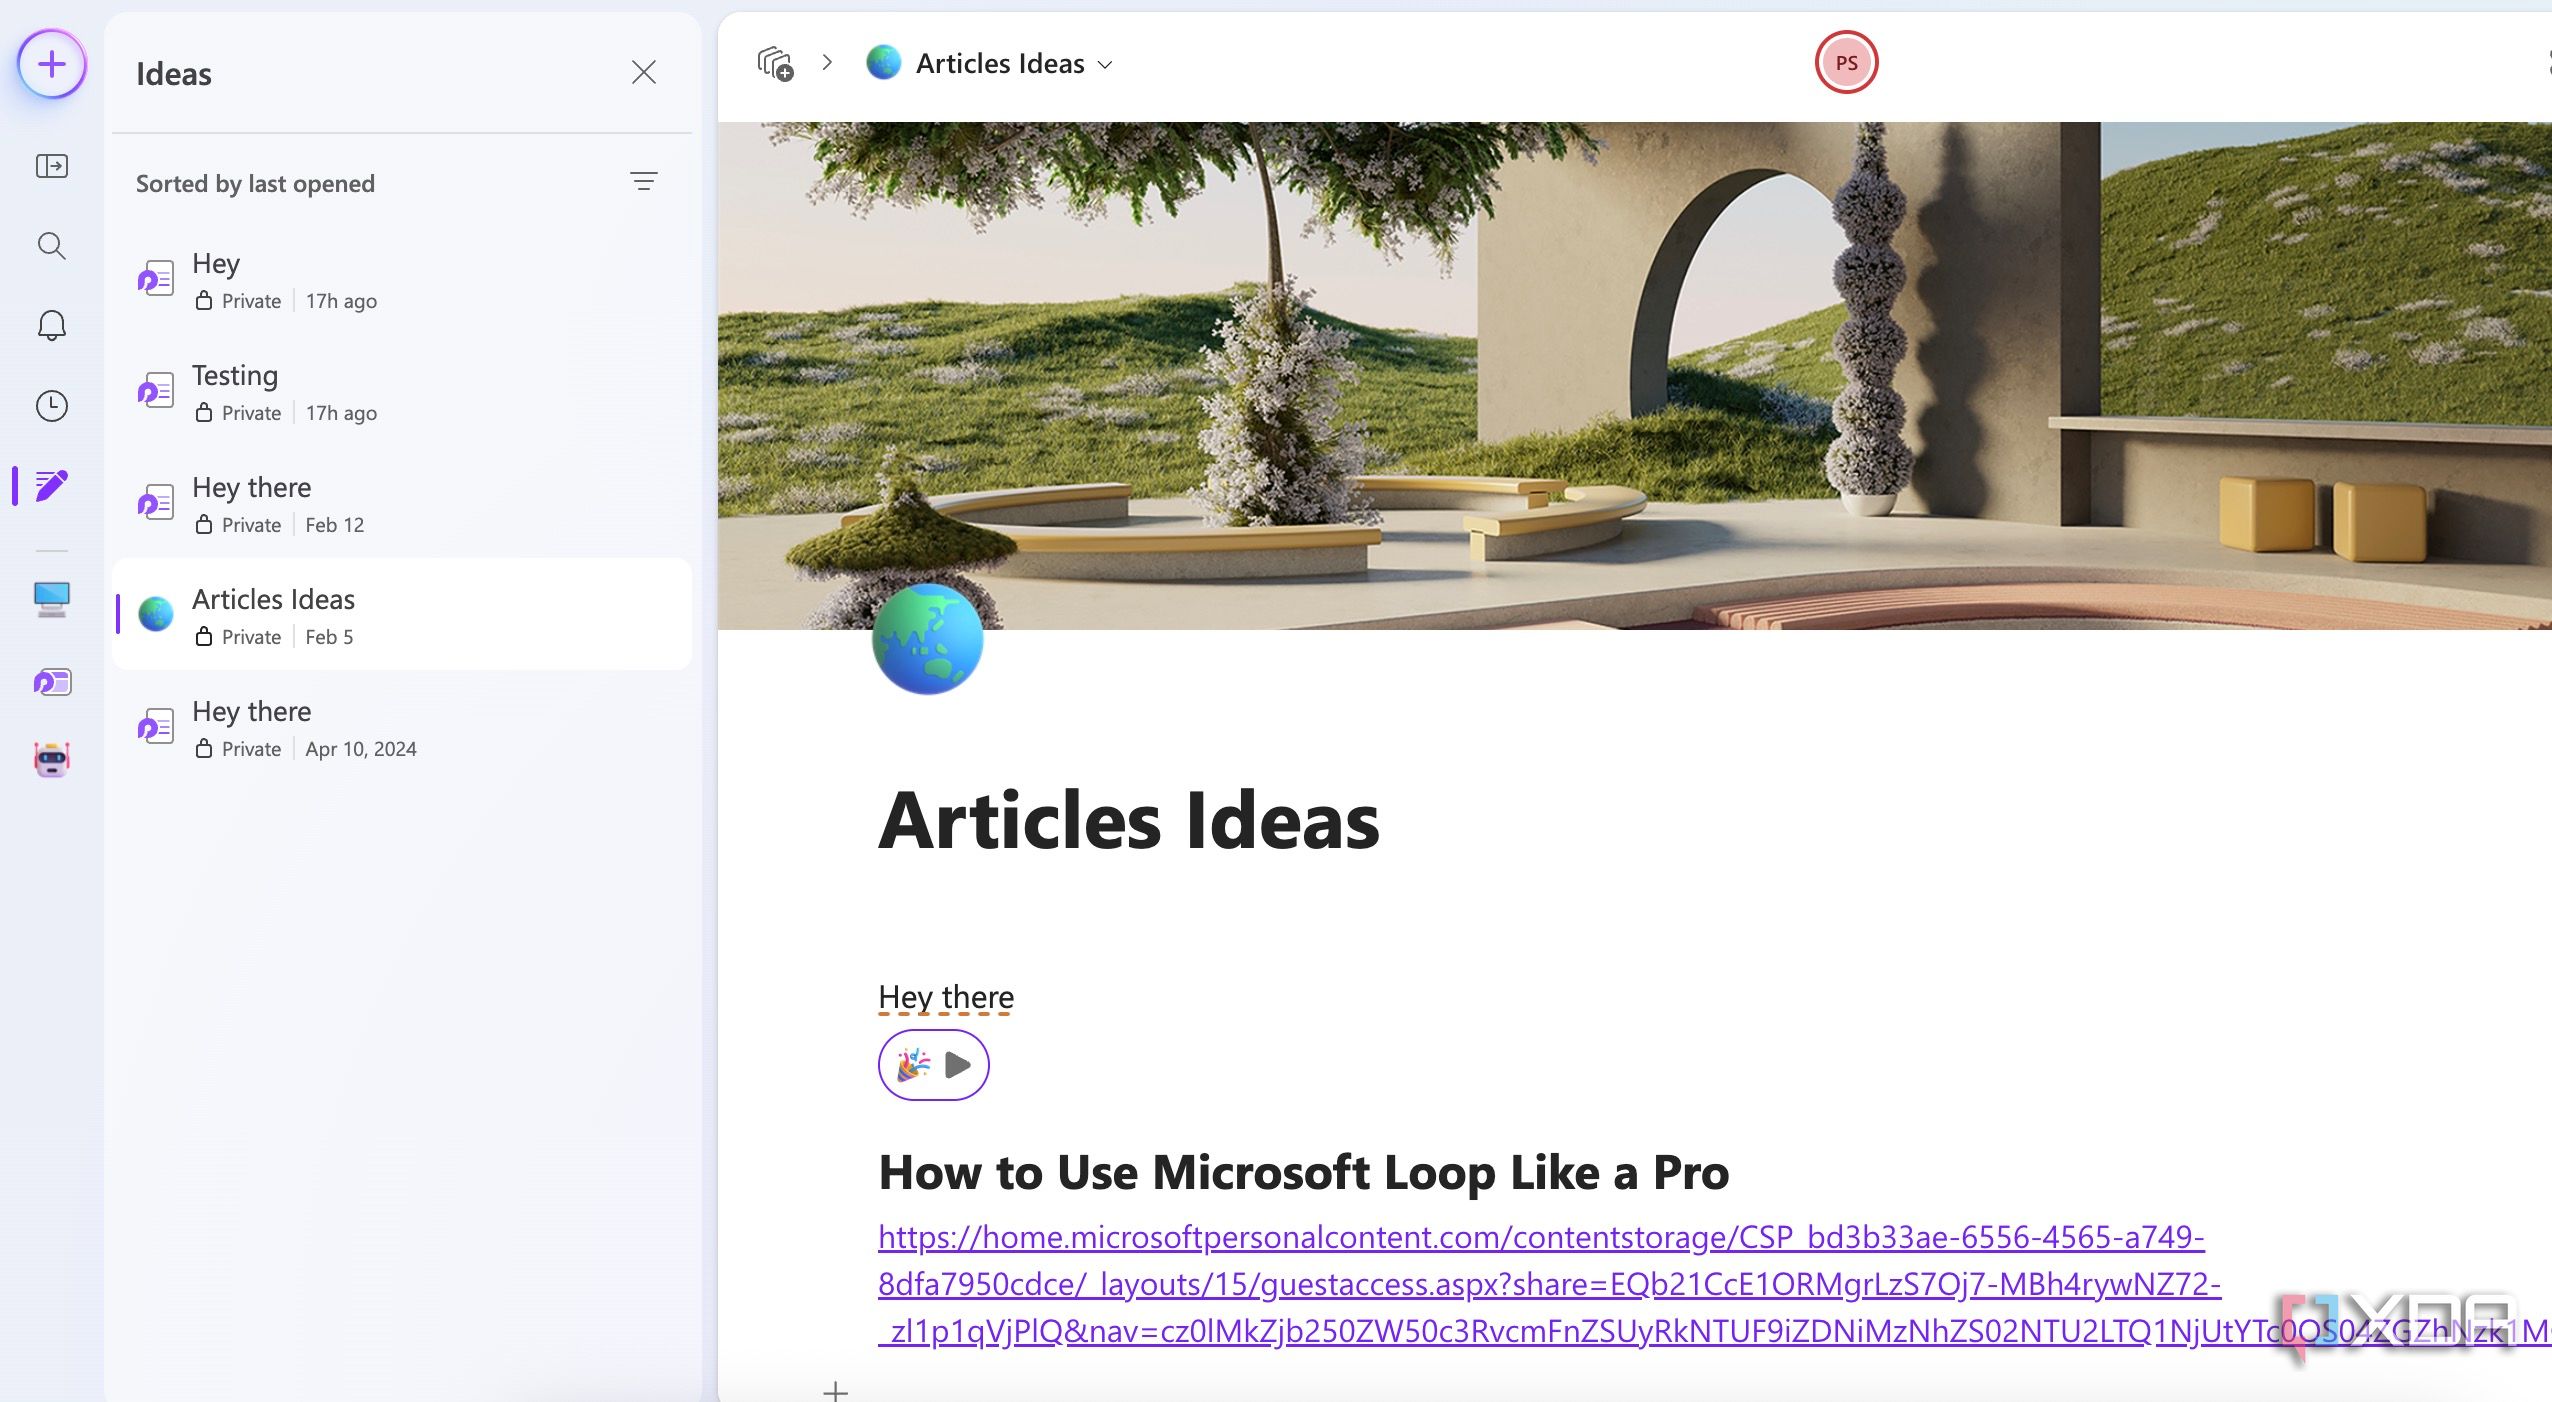
Task: Open the Hey page from the list
Action: click(x=300, y=279)
